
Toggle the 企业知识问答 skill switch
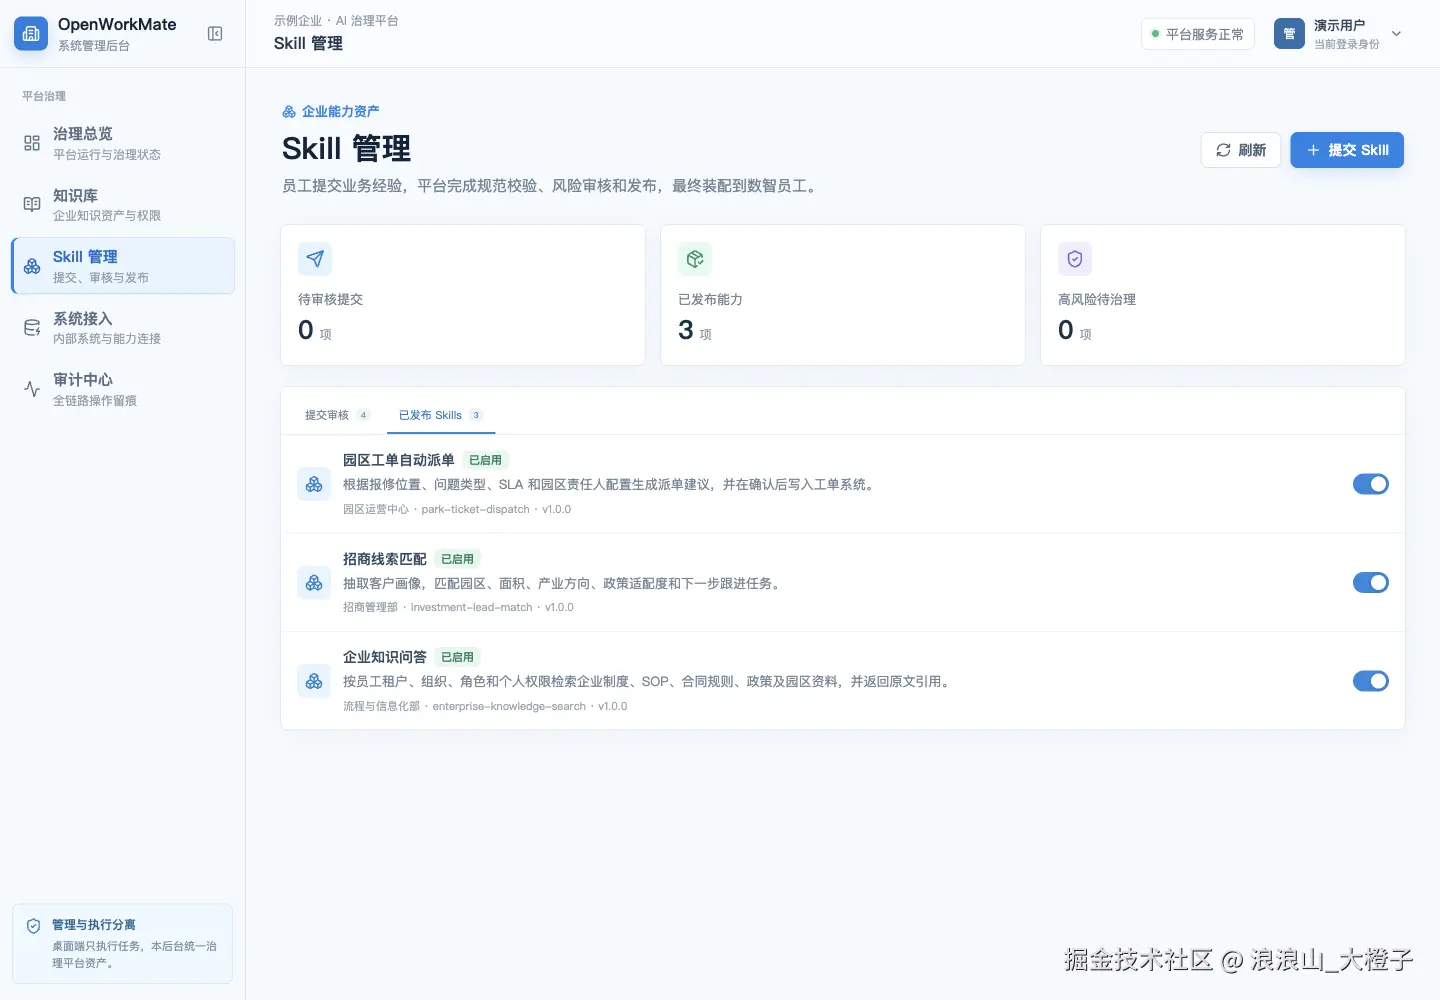tap(1371, 681)
